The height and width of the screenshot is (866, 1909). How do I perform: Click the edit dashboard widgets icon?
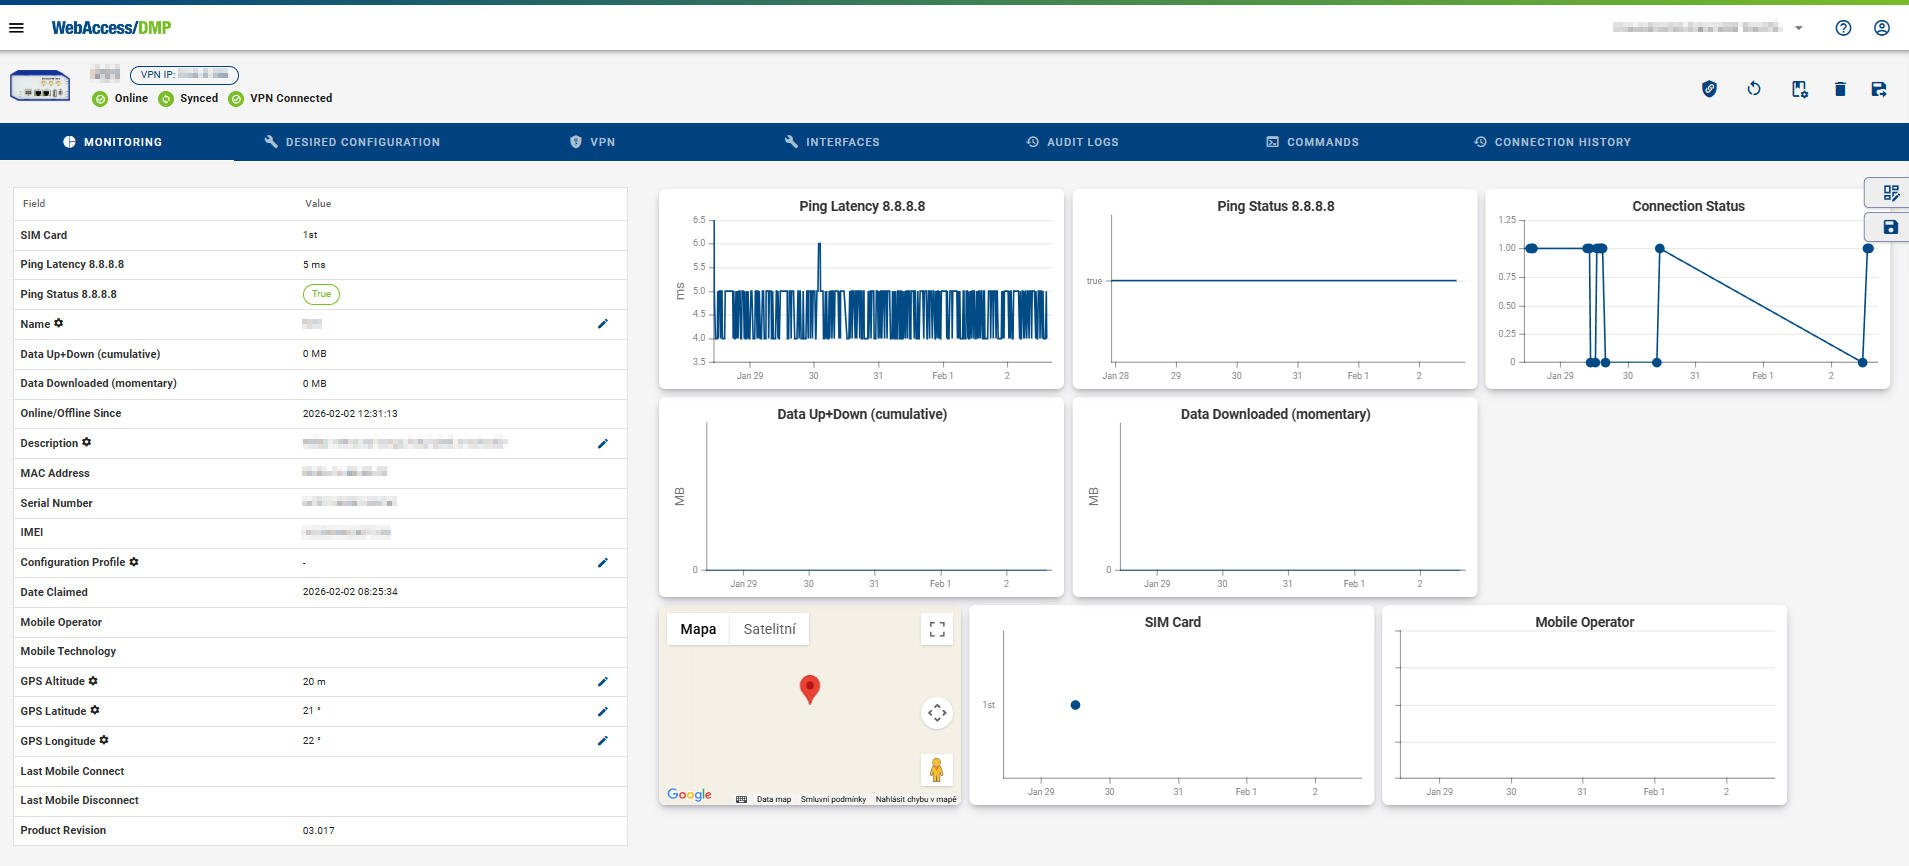pos(1890,193)
